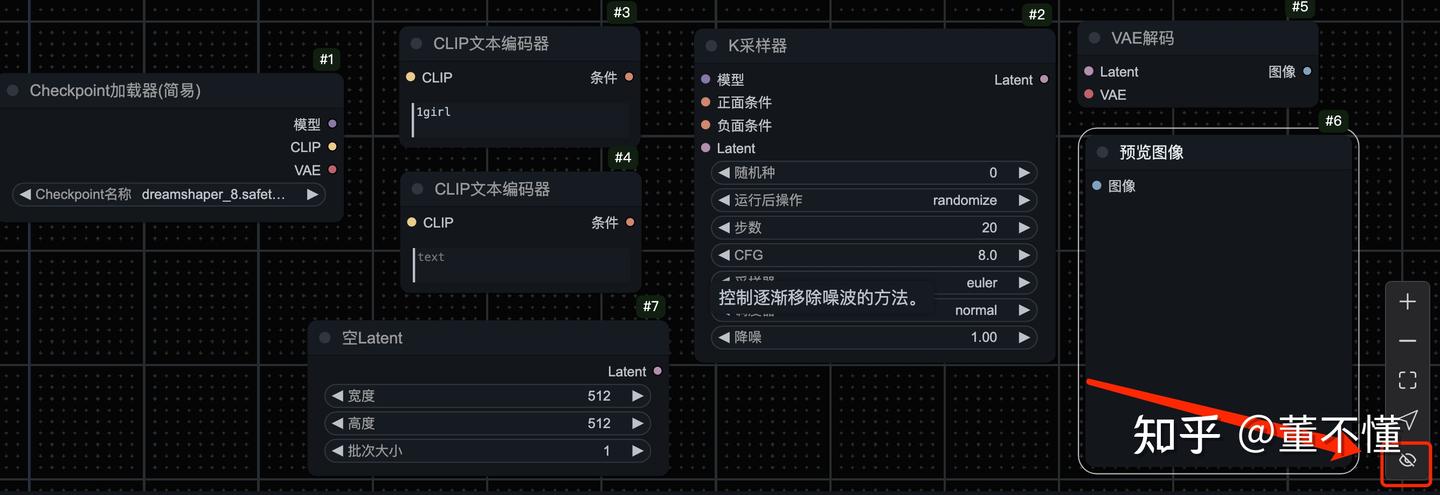Open the Checkpoint名称 dreamshaper_8 selector
The image size is (1440, 495).
coord(170,194)
